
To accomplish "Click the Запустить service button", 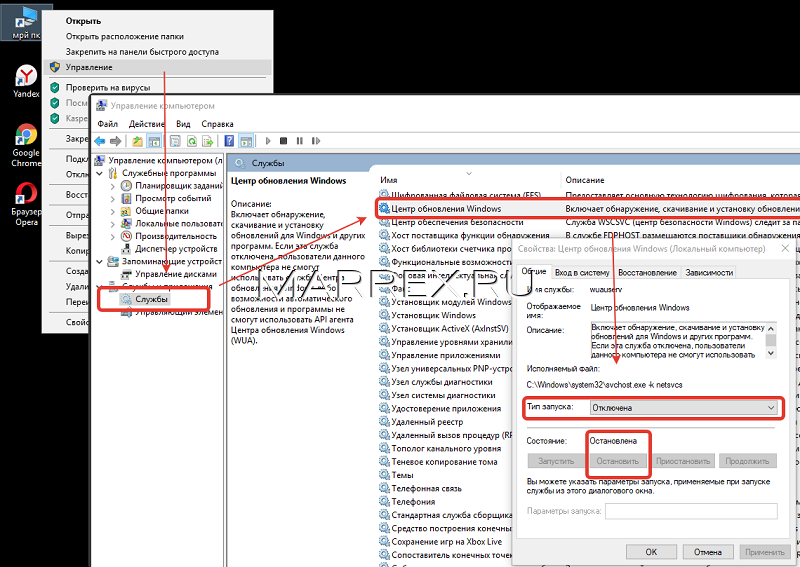I will click(556, 461).
